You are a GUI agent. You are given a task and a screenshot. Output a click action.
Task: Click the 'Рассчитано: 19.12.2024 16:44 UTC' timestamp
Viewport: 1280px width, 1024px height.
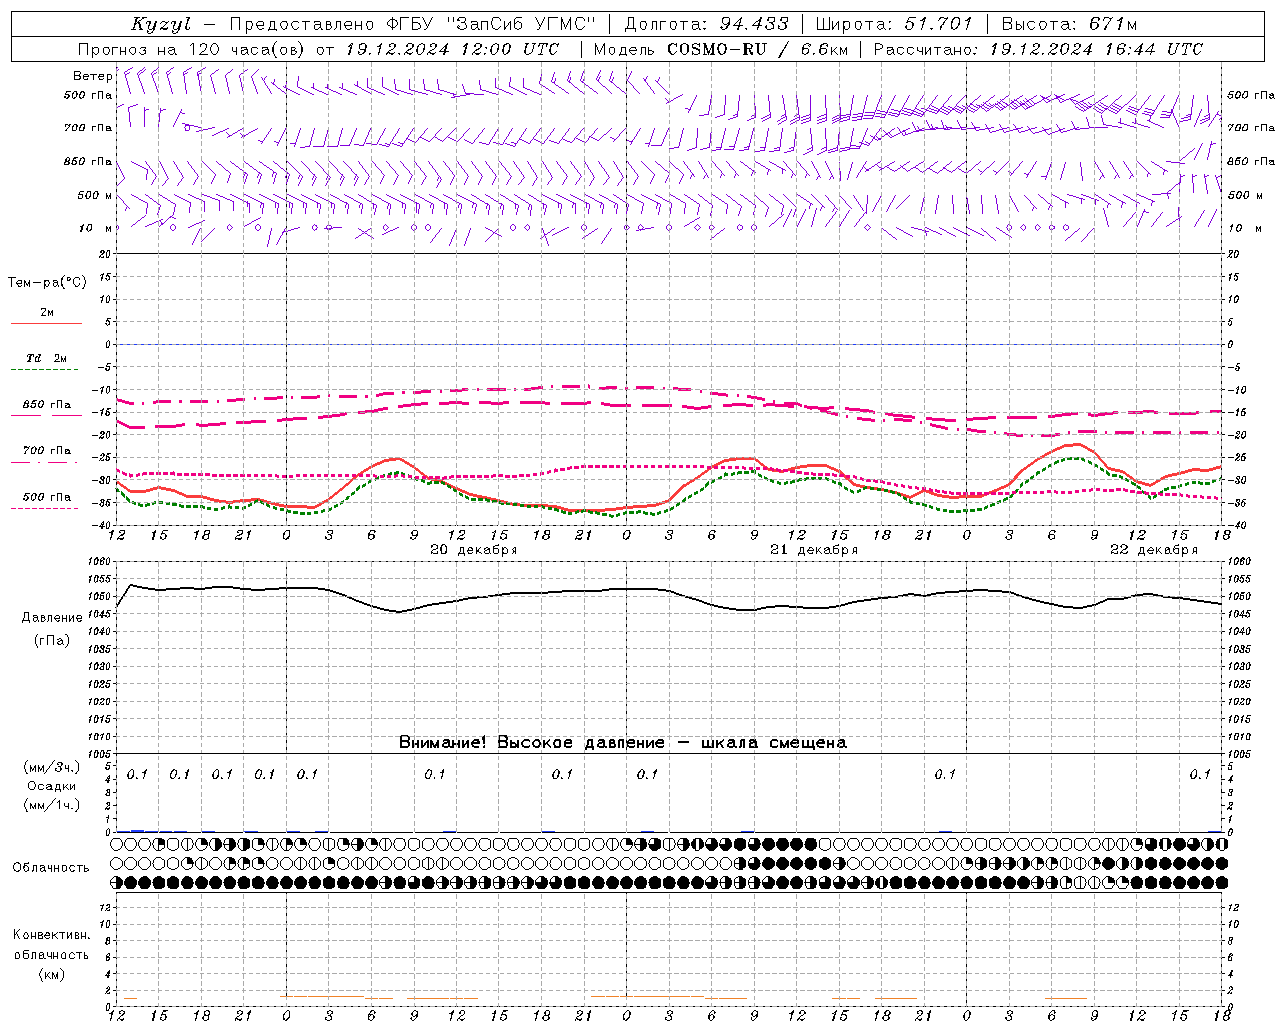click(x=1038, y=49)
